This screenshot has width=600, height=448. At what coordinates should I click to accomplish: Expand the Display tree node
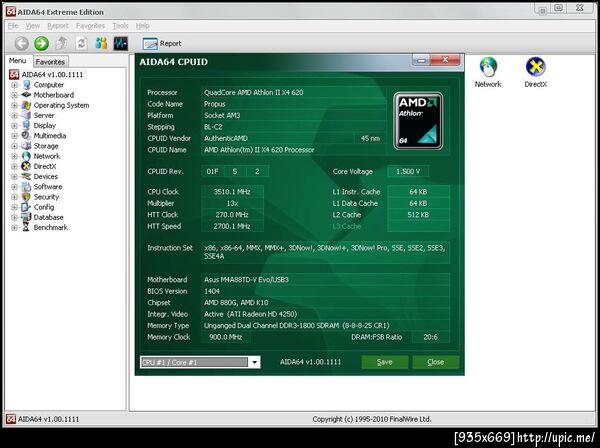(14, 125)
